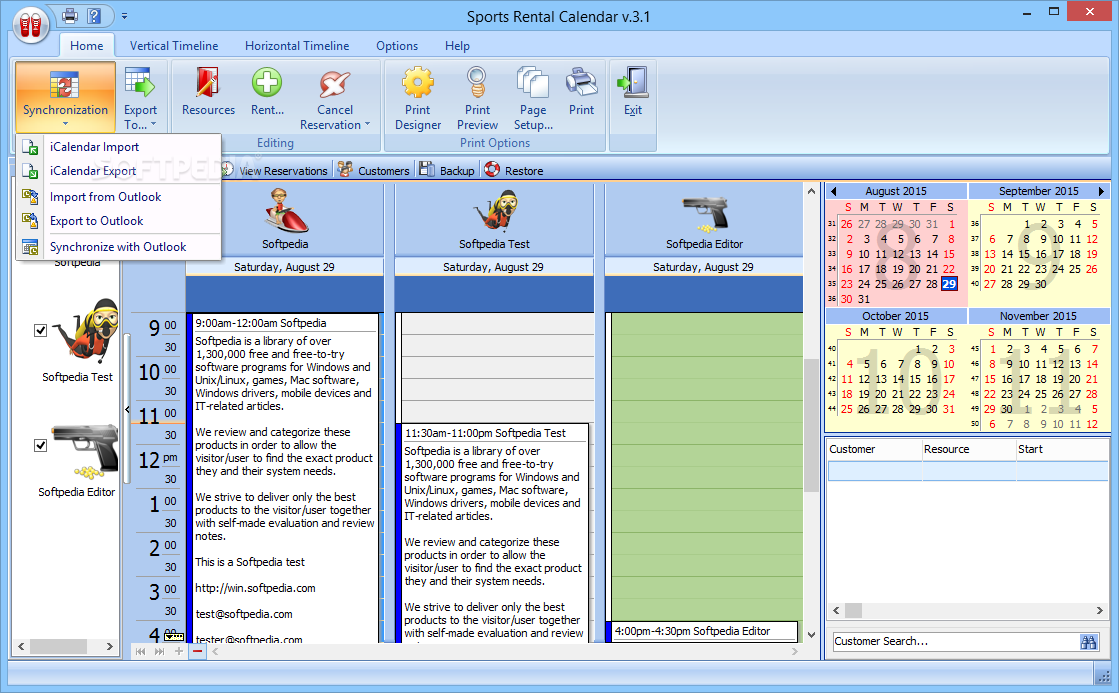
Task: Click the 12 pm time slot label
Action: [x=158, y=460]
